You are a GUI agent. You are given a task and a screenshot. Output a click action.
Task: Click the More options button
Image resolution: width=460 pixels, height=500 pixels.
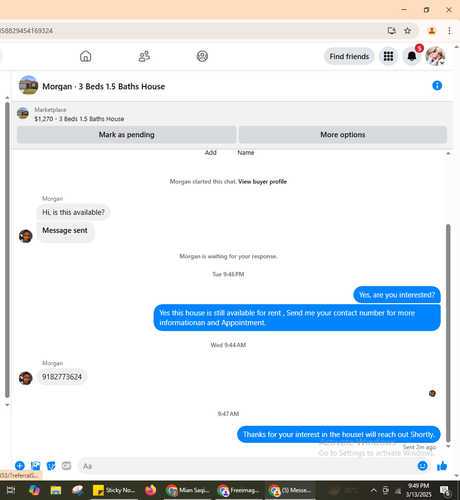click(x=343, y=135)
